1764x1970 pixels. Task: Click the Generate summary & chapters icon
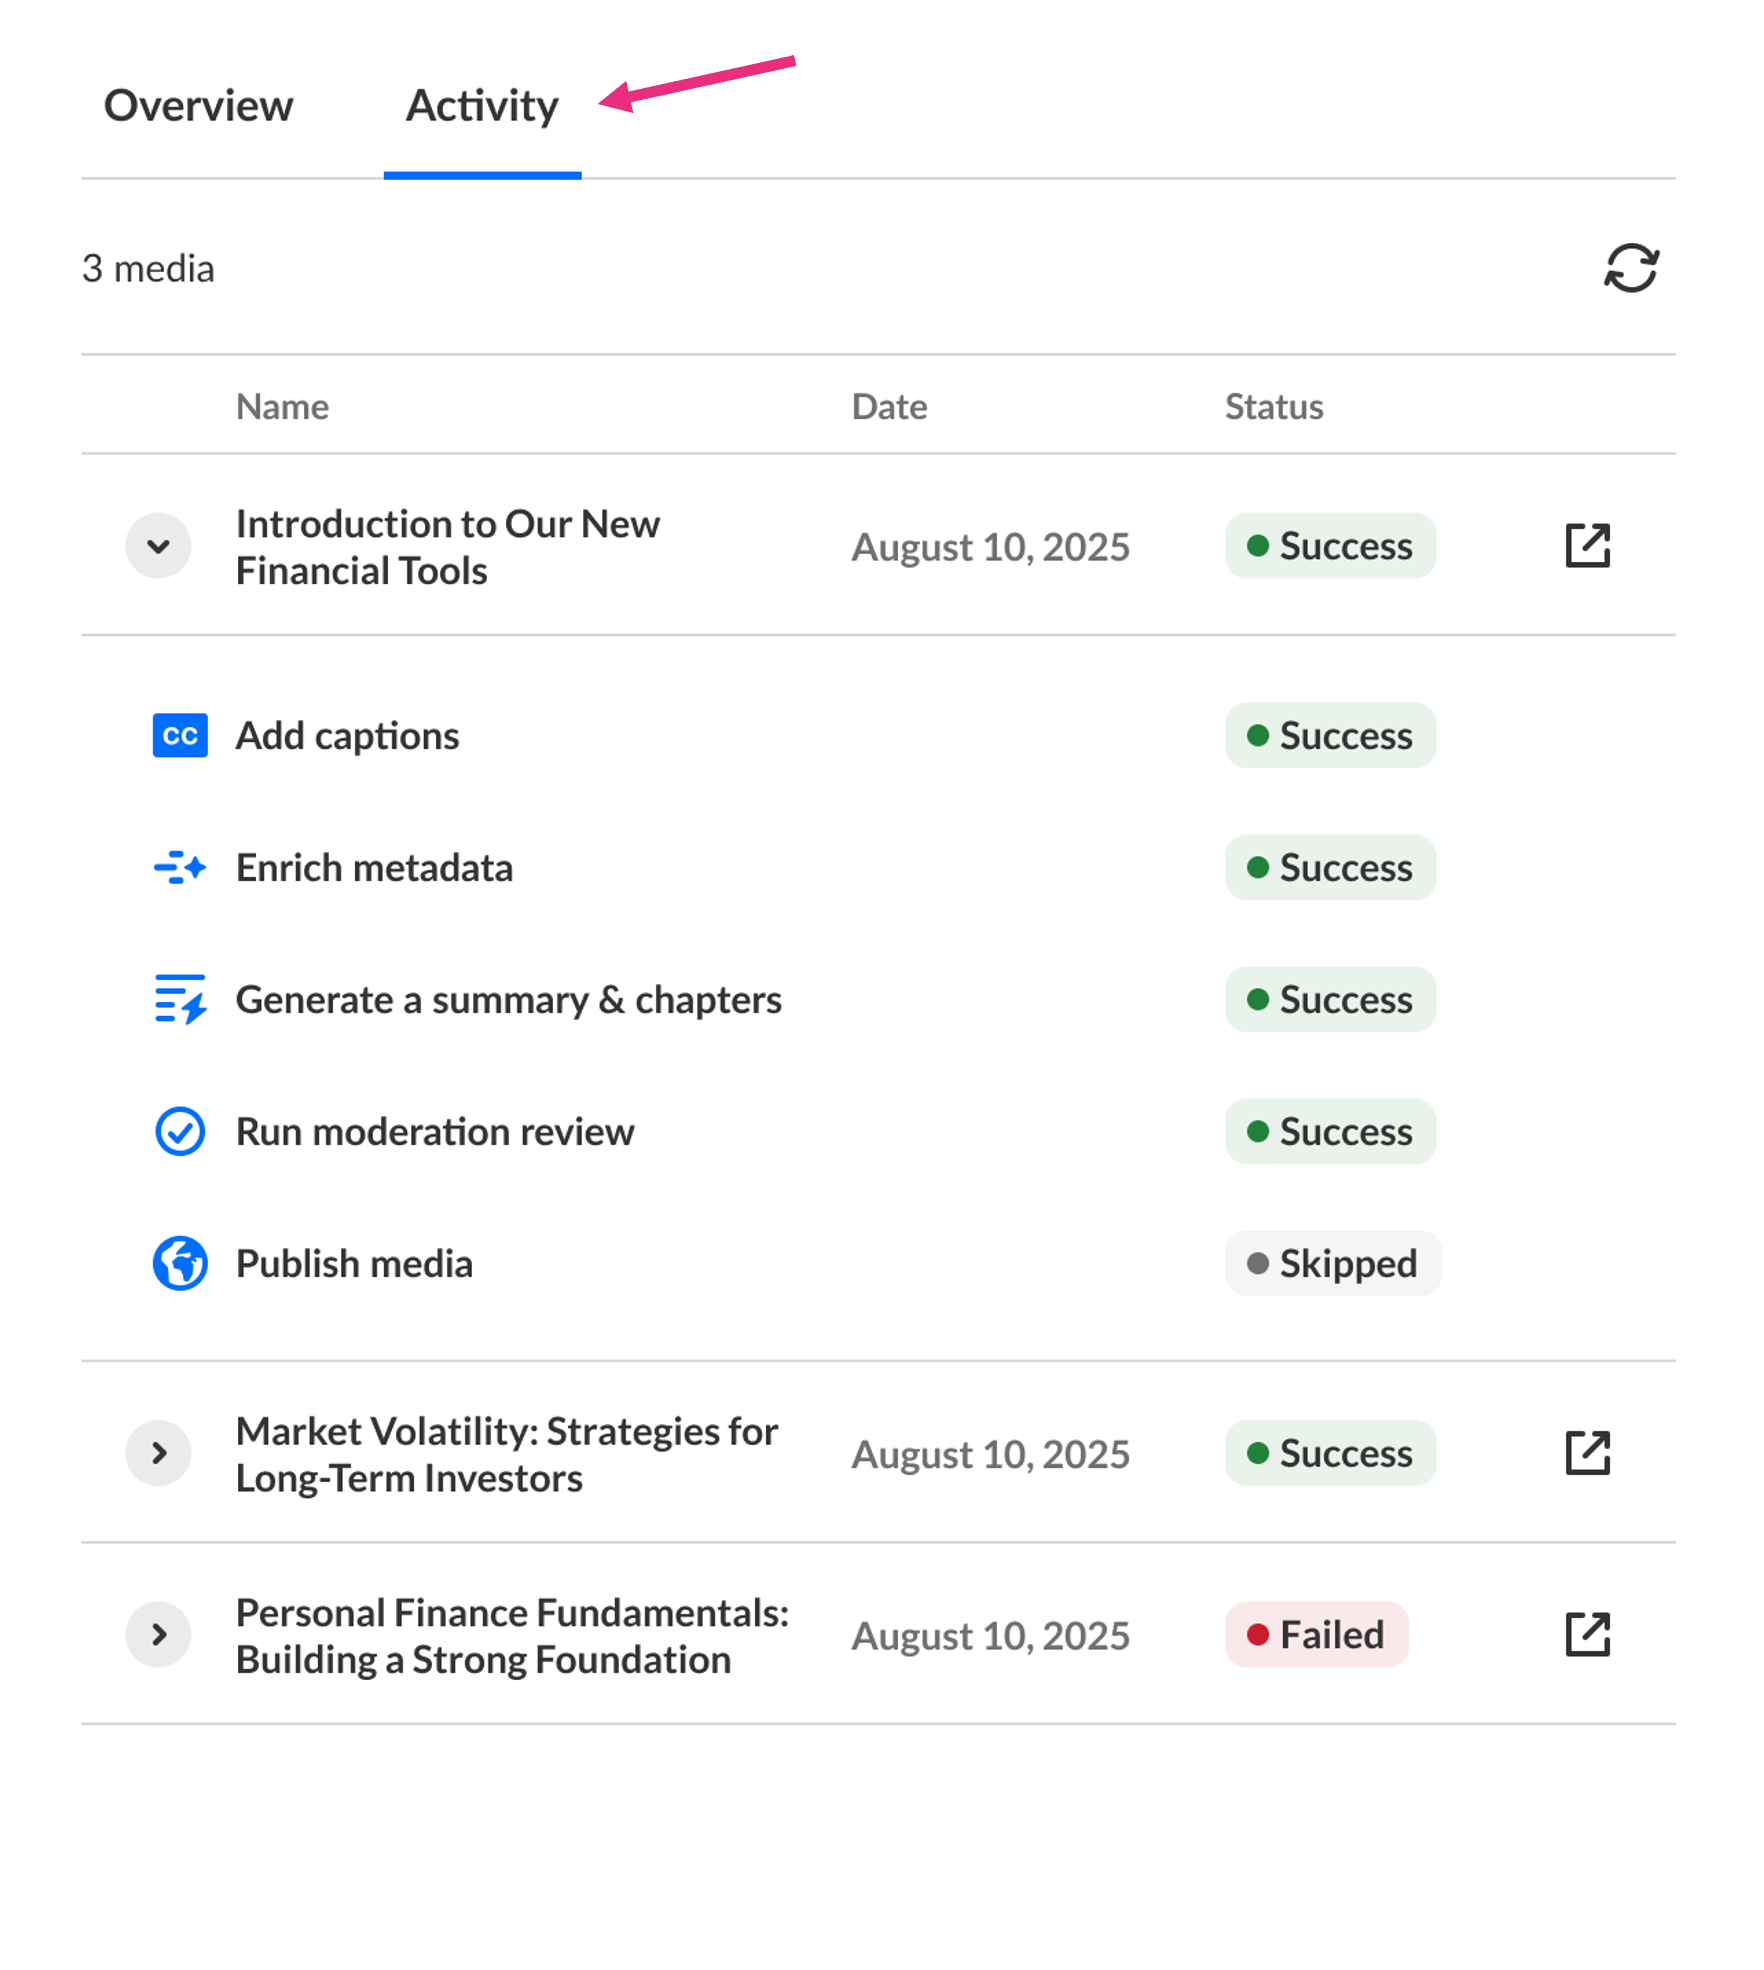(180, 999)
